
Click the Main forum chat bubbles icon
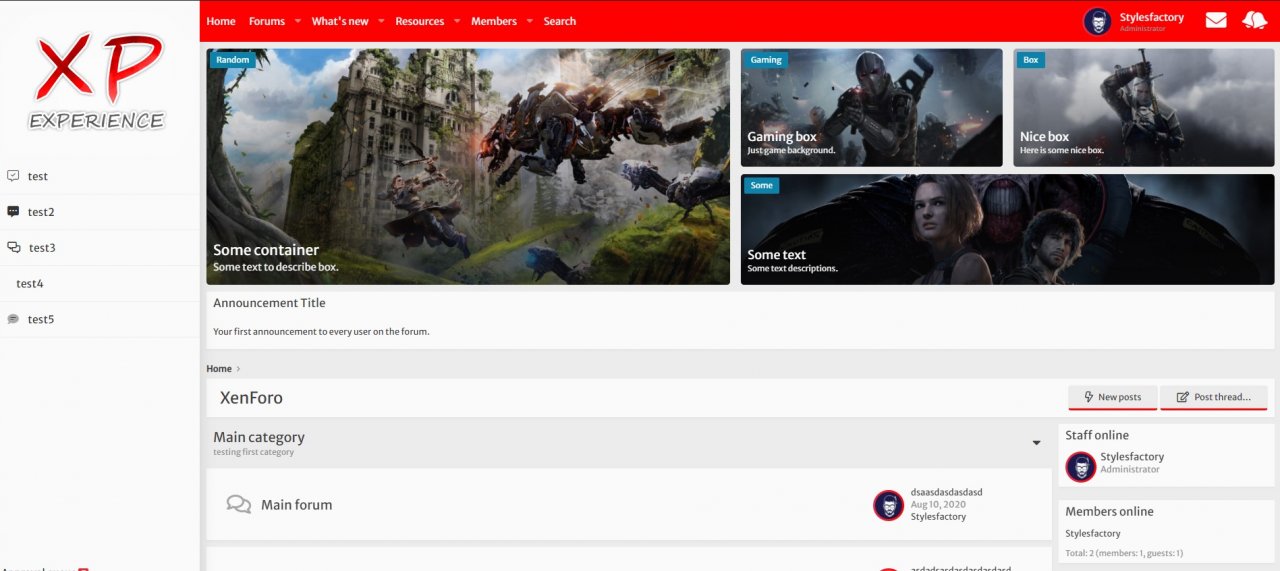coord(238,505)
